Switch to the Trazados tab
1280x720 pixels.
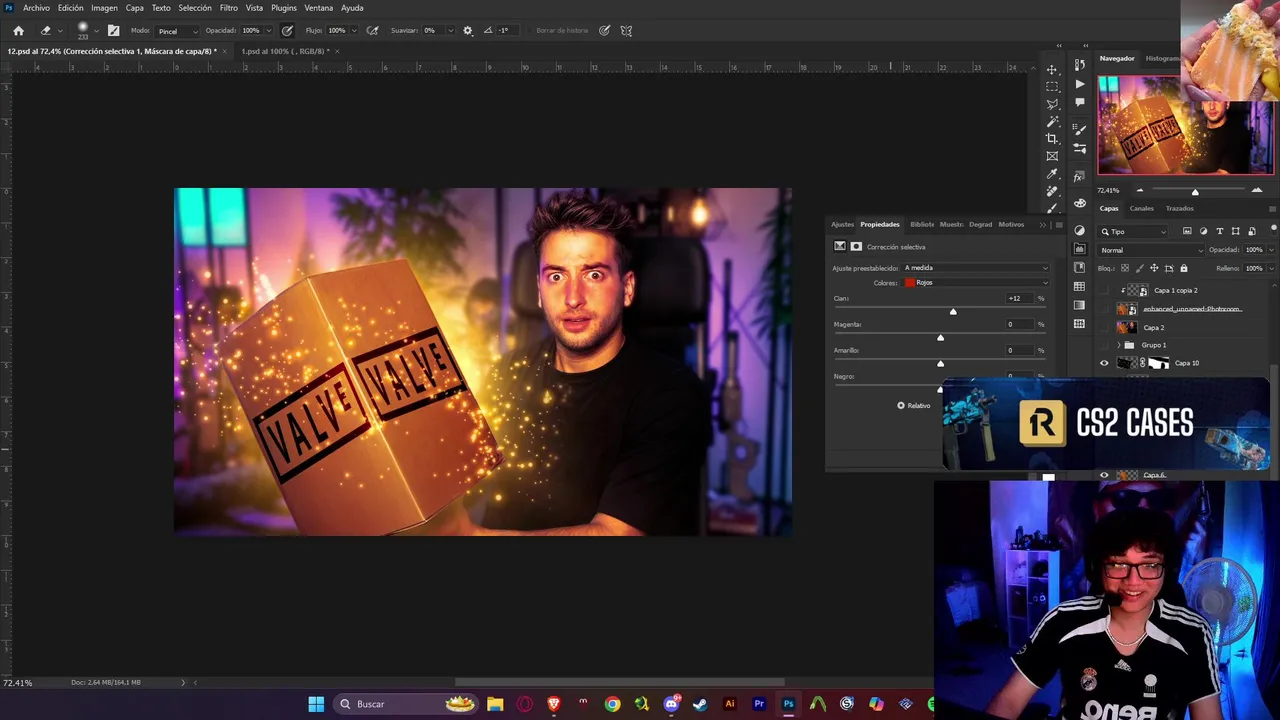(1179, 209)
